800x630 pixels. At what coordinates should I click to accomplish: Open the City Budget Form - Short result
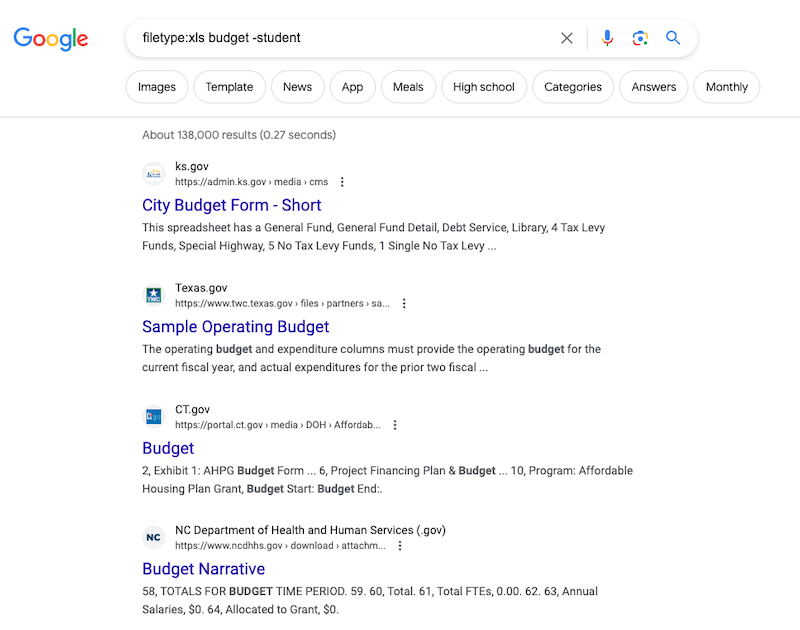[231, 205]
